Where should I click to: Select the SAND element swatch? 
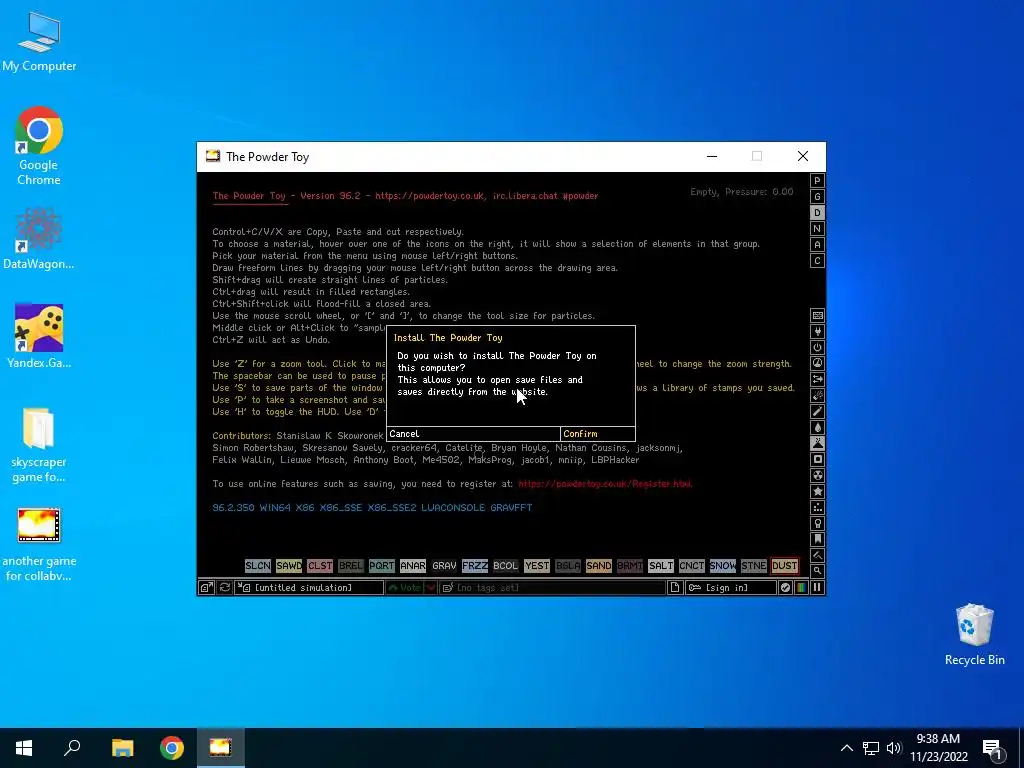(598, 566)
